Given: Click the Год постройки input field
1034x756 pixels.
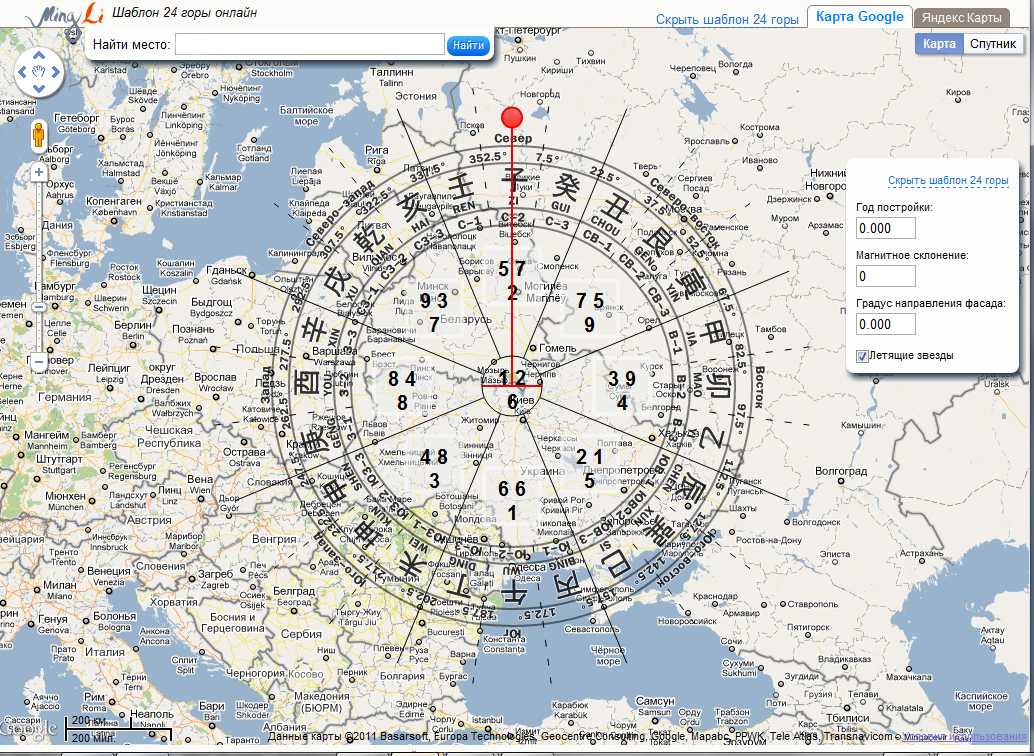Looking at the screenshot, I should (885, 228).
